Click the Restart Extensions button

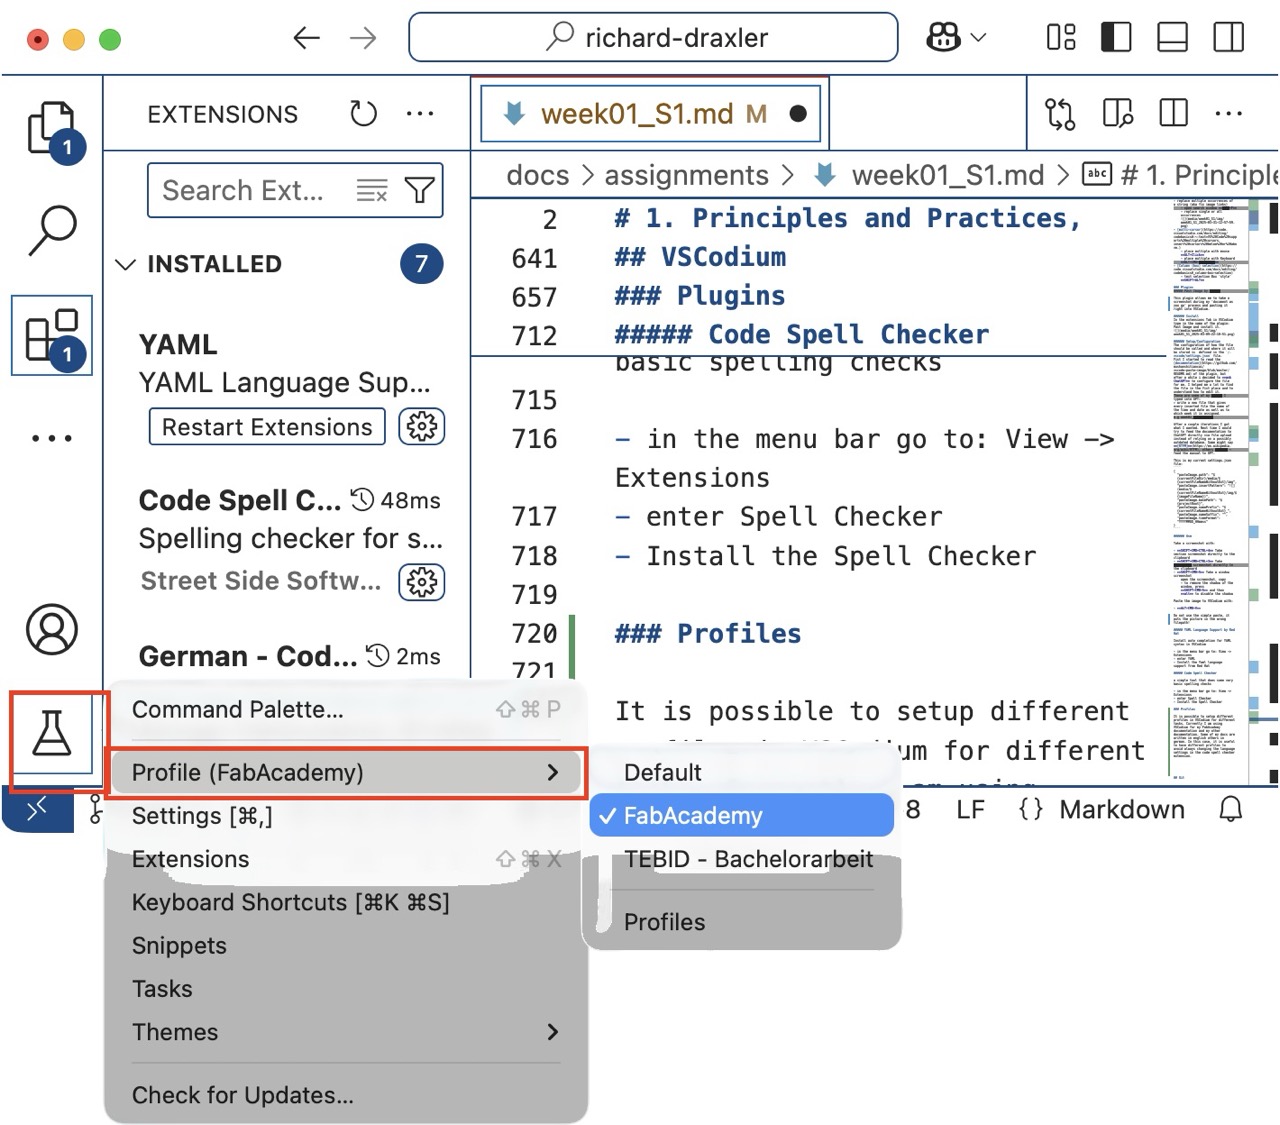click(267, 427)
